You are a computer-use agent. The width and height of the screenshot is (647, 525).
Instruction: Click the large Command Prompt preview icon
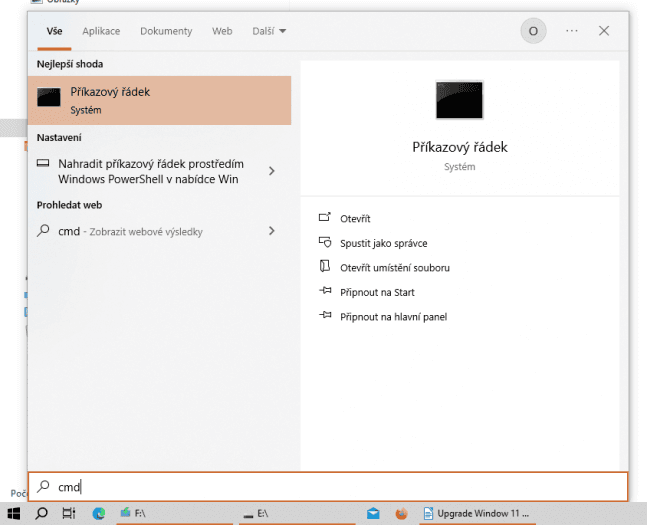click(459, 100)
